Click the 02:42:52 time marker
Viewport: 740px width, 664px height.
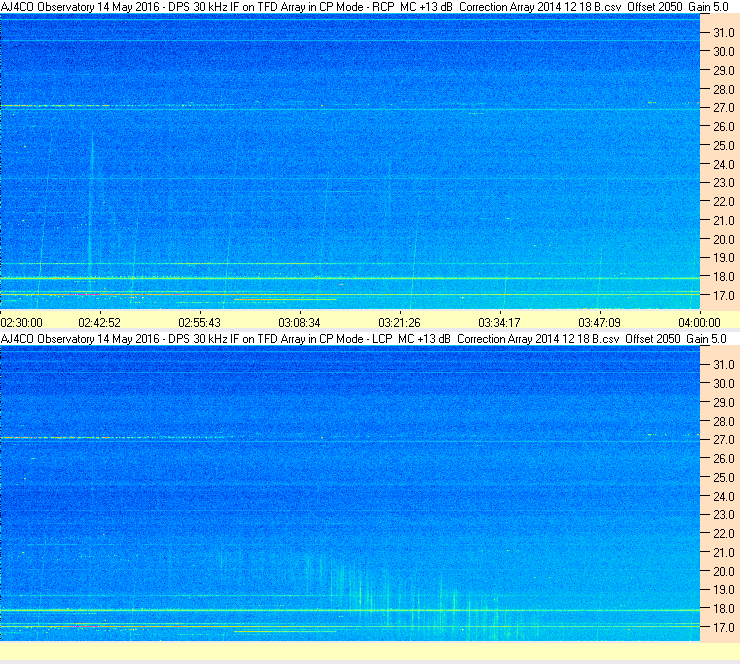click(x=100, y=323)
